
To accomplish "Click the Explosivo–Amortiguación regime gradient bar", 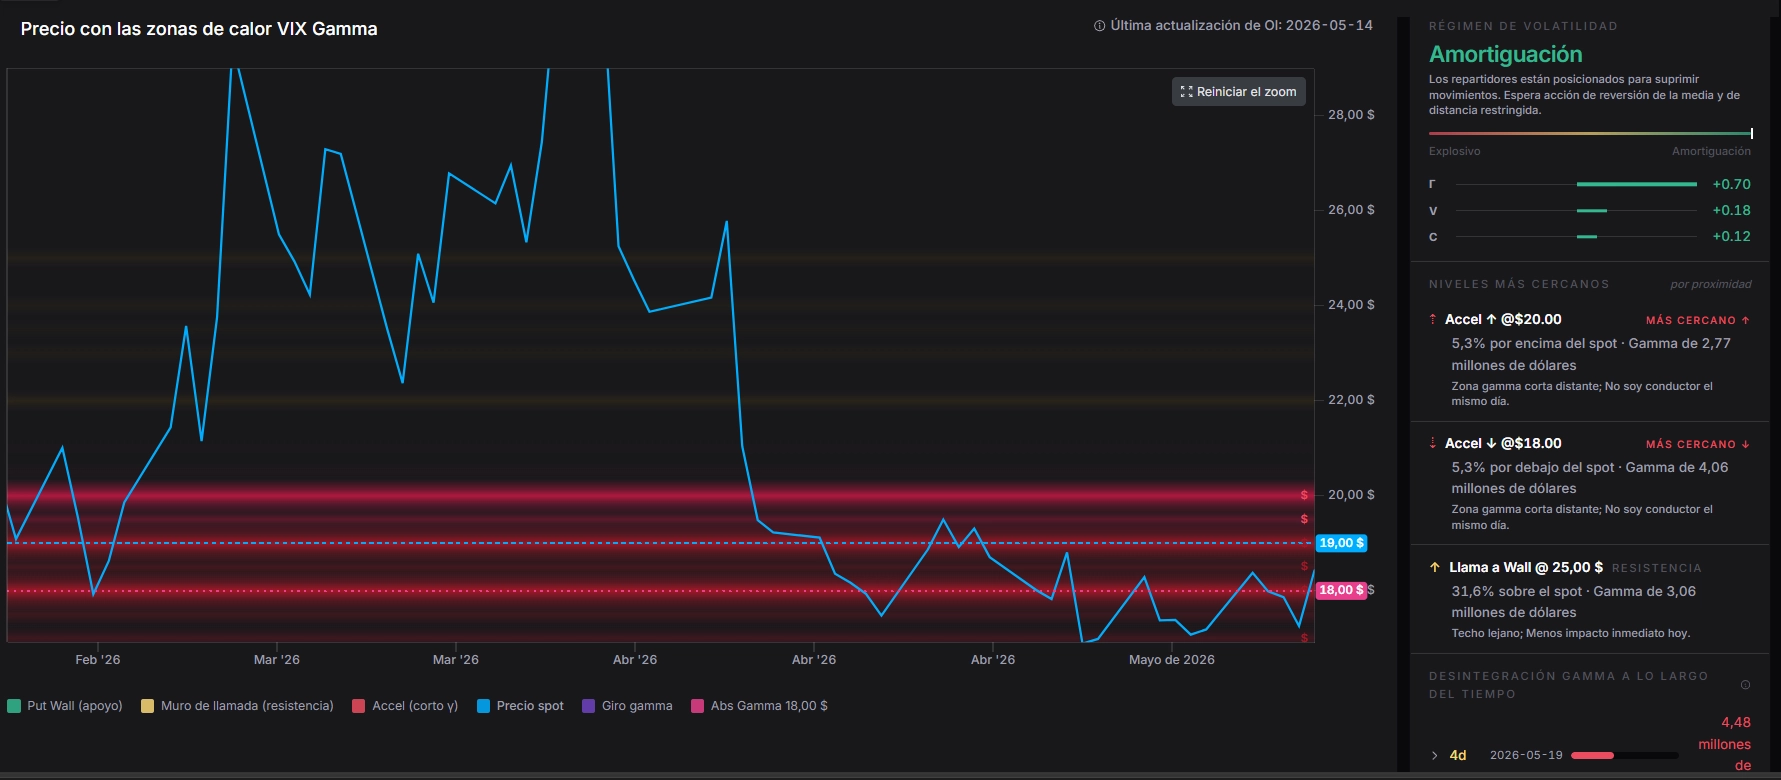I will point(1590,133).
